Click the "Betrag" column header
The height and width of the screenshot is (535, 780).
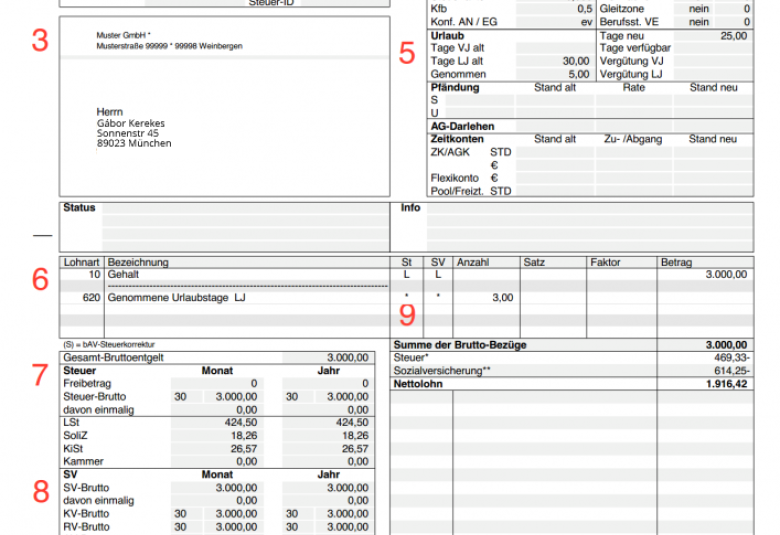coord(676,262)
